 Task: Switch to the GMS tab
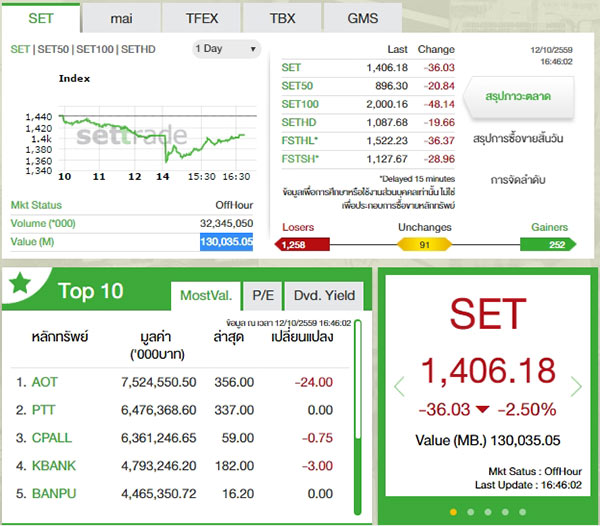[x=363, y=18]
